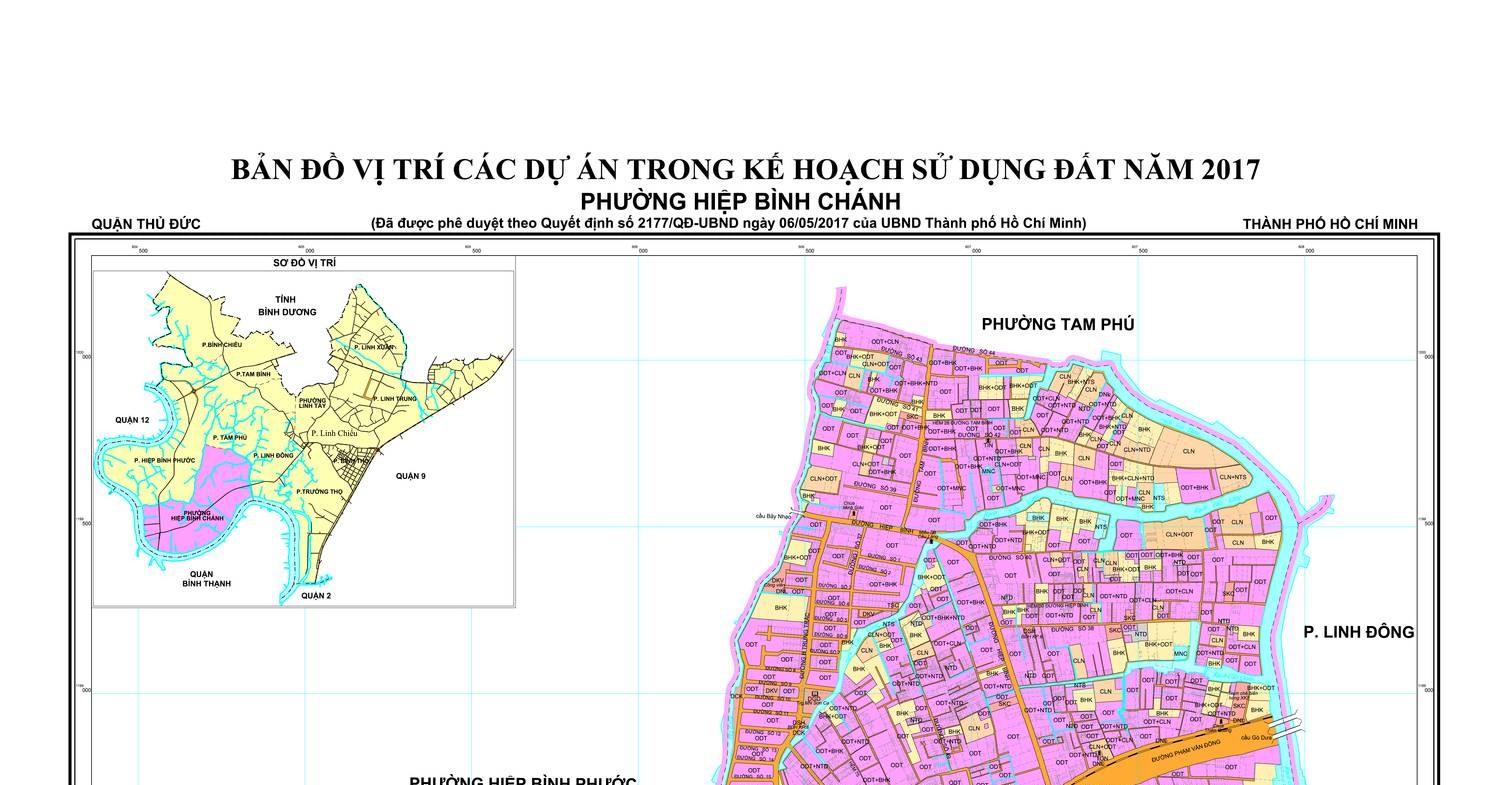
Task: Click the P. LINH ĐÔNG label on main map
Action: click(1358, 632)
